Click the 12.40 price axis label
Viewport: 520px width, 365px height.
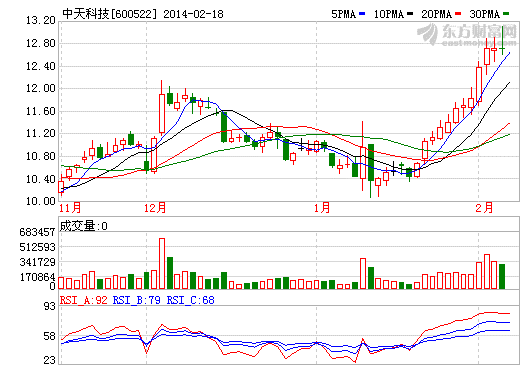41,66
